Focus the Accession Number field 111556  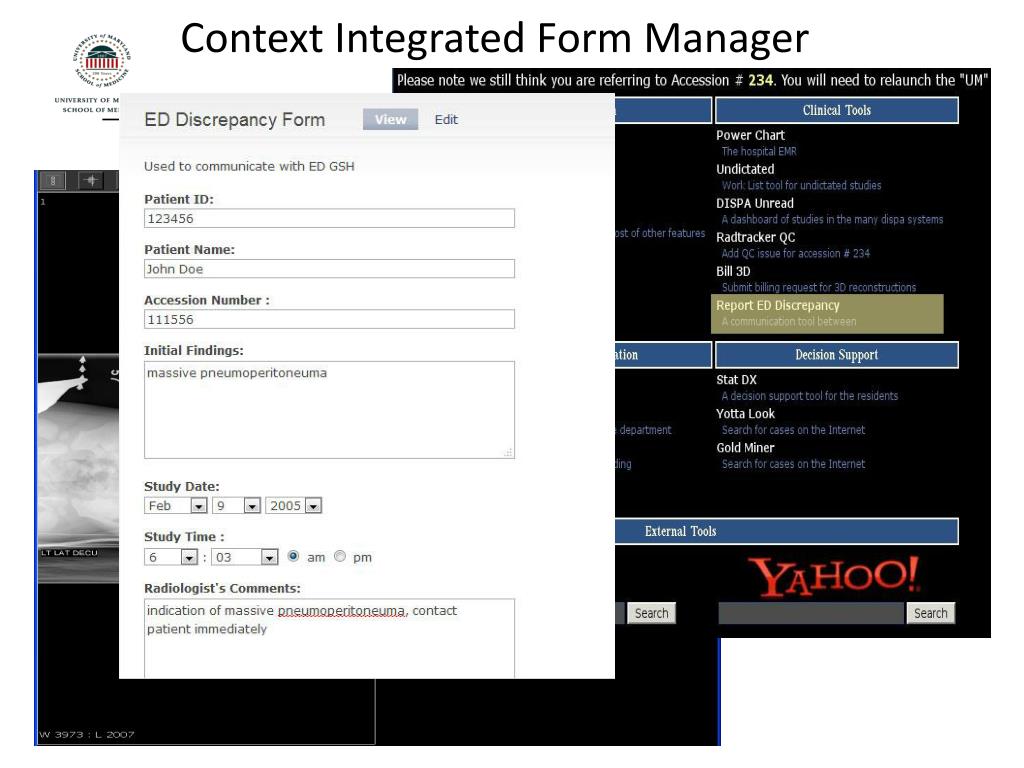(x=329, y=319)
